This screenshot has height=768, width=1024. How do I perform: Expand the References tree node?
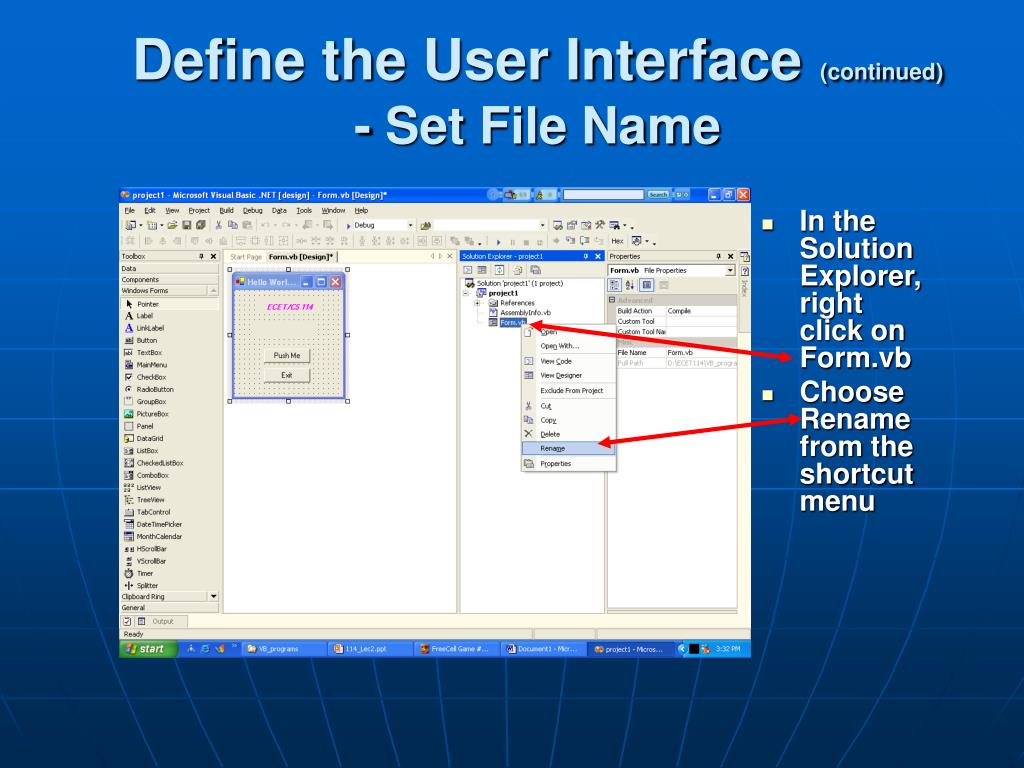tap(477, 303)
